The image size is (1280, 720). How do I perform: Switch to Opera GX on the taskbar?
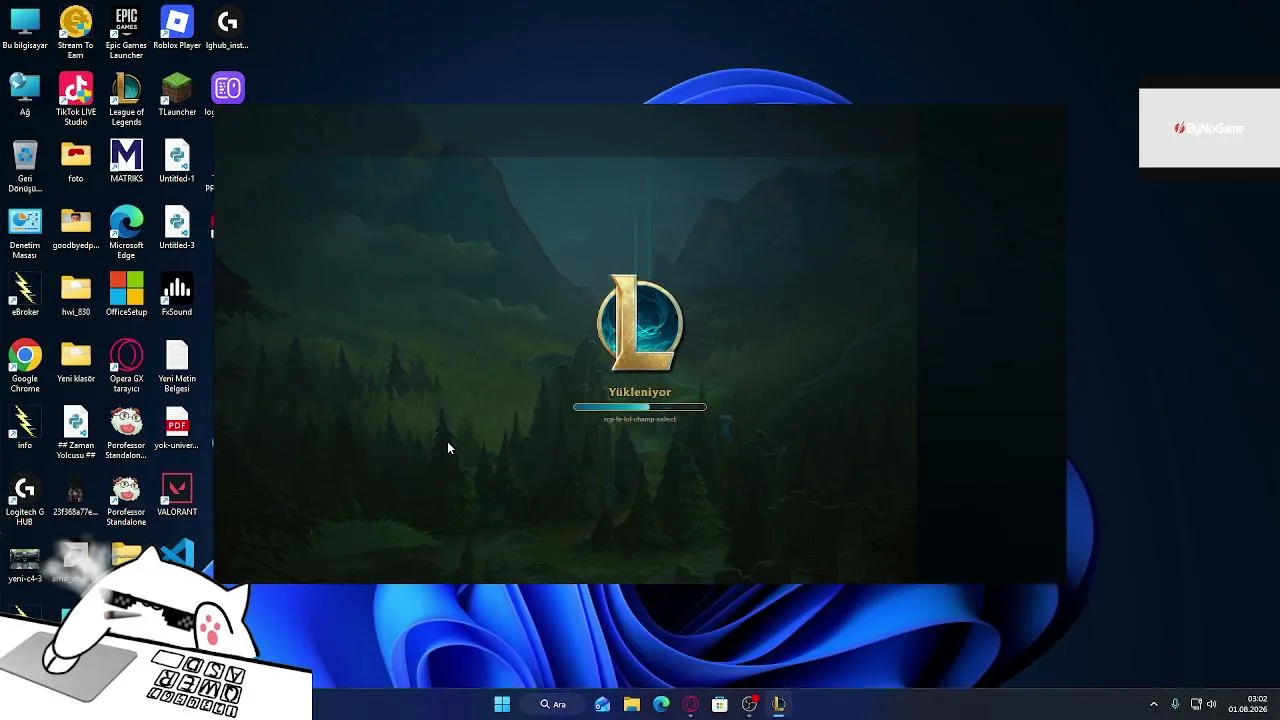690,704
